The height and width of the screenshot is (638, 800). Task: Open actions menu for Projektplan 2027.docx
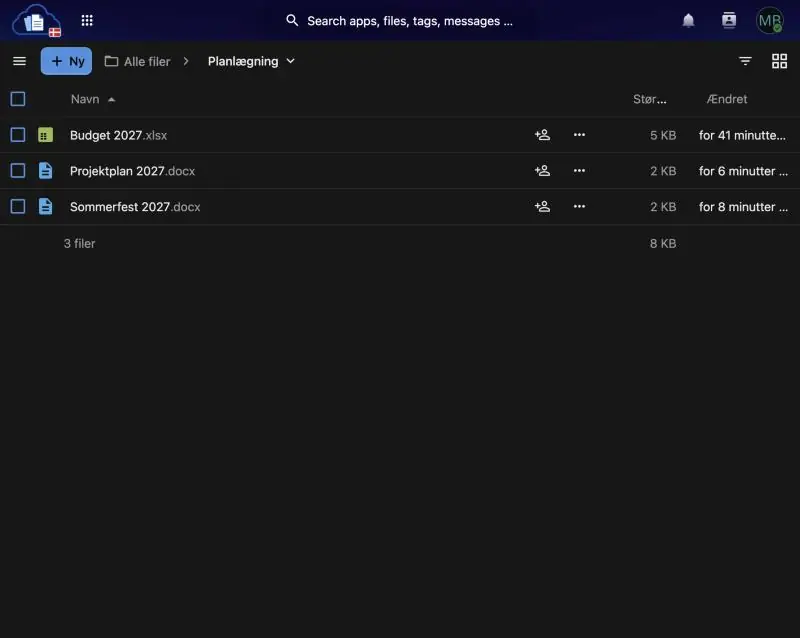[579, 170]
